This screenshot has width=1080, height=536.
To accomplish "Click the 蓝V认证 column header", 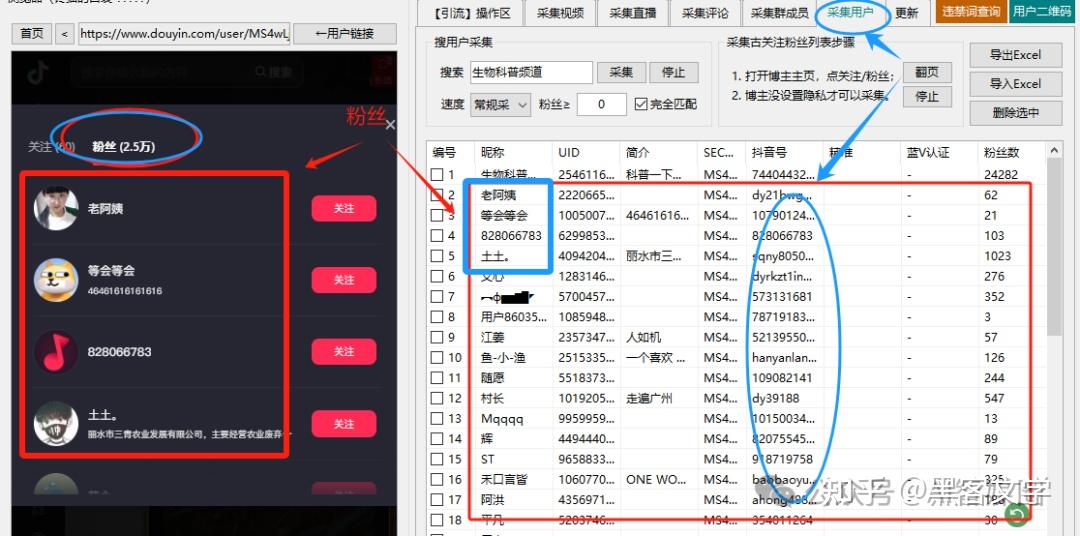I will click(939, 153).
